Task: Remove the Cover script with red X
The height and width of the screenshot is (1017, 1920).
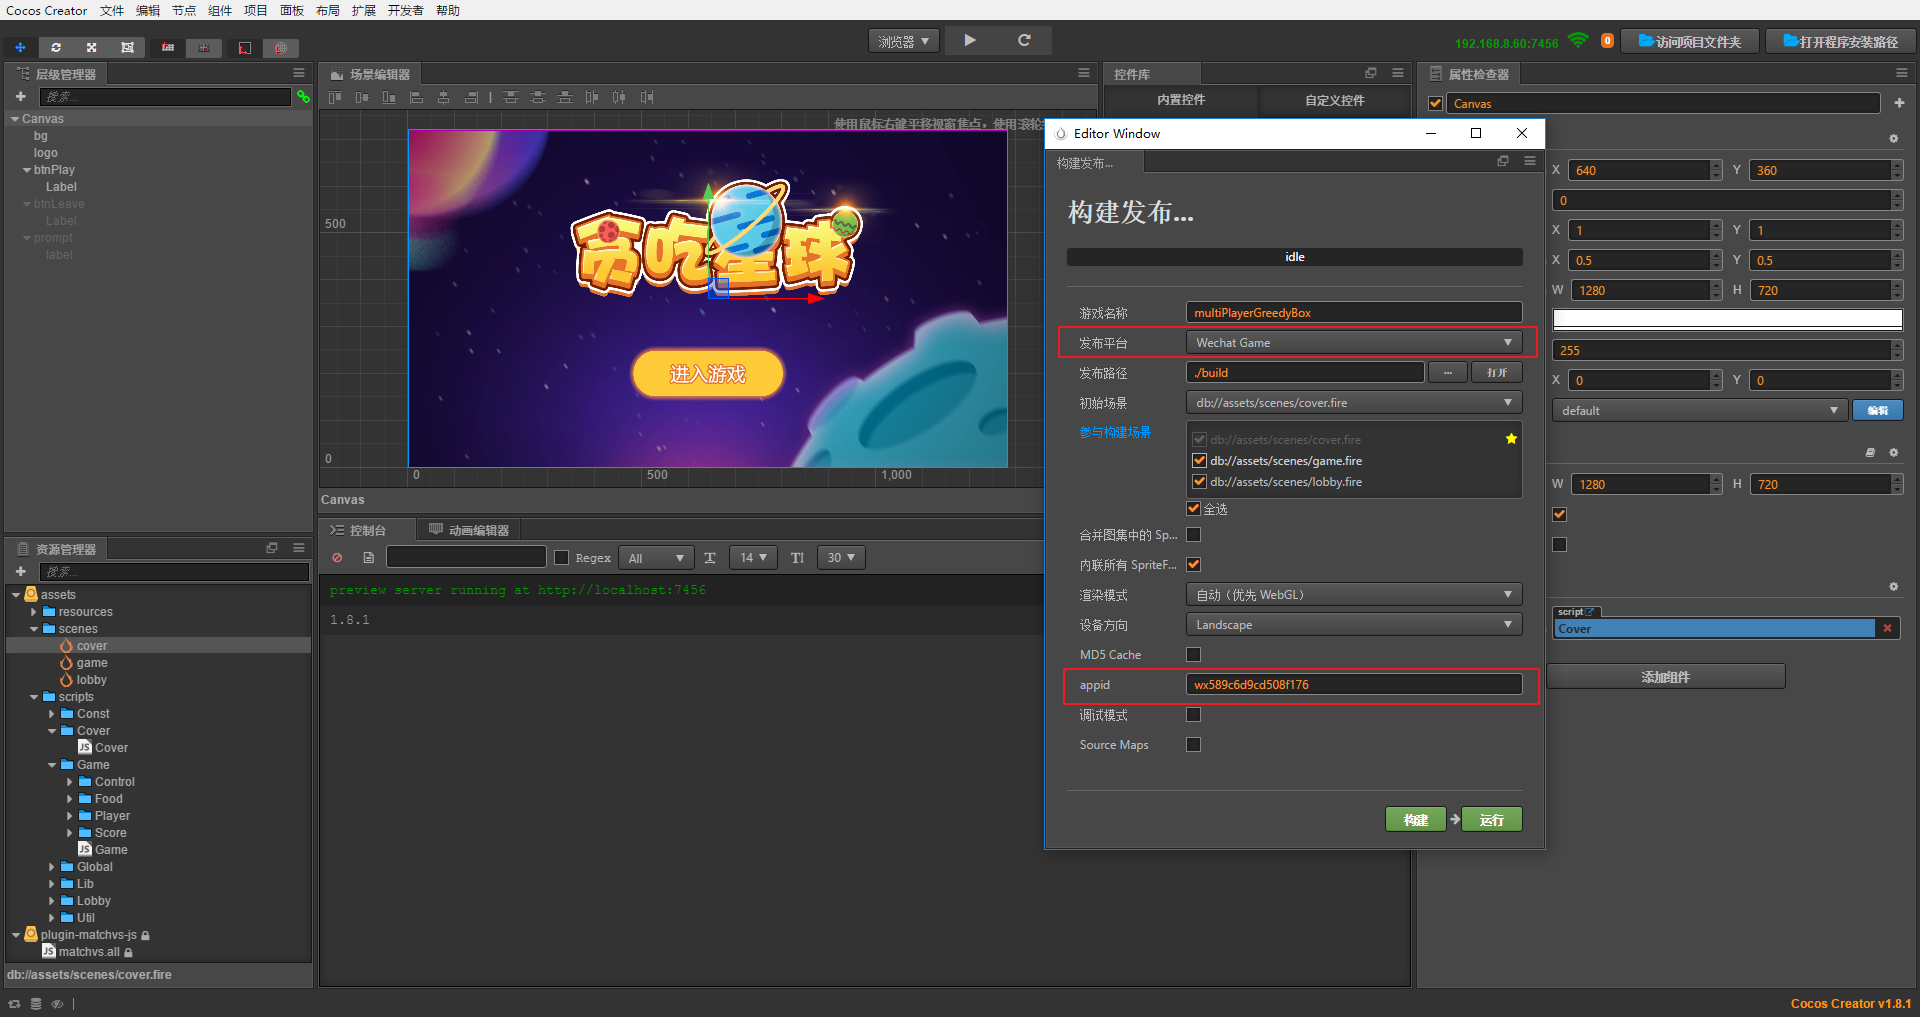Action: pyautogui.click(x=1887, y=628)
